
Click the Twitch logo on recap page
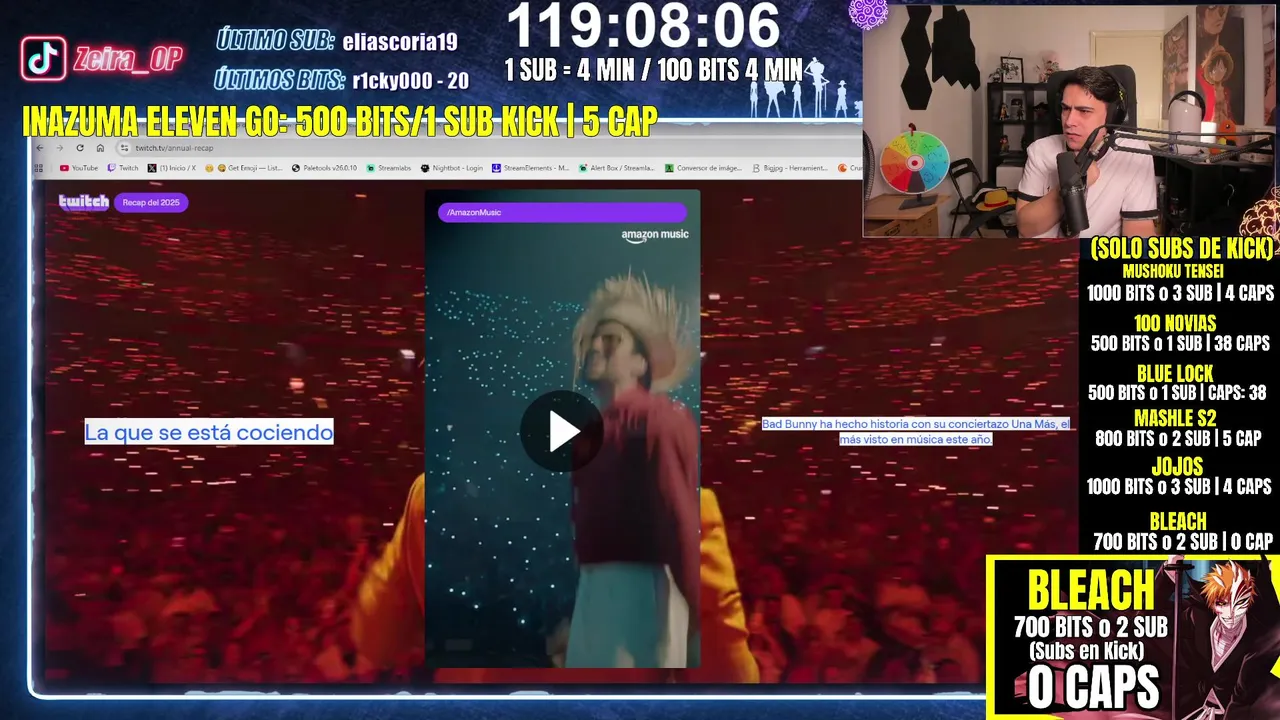(84, 202)
